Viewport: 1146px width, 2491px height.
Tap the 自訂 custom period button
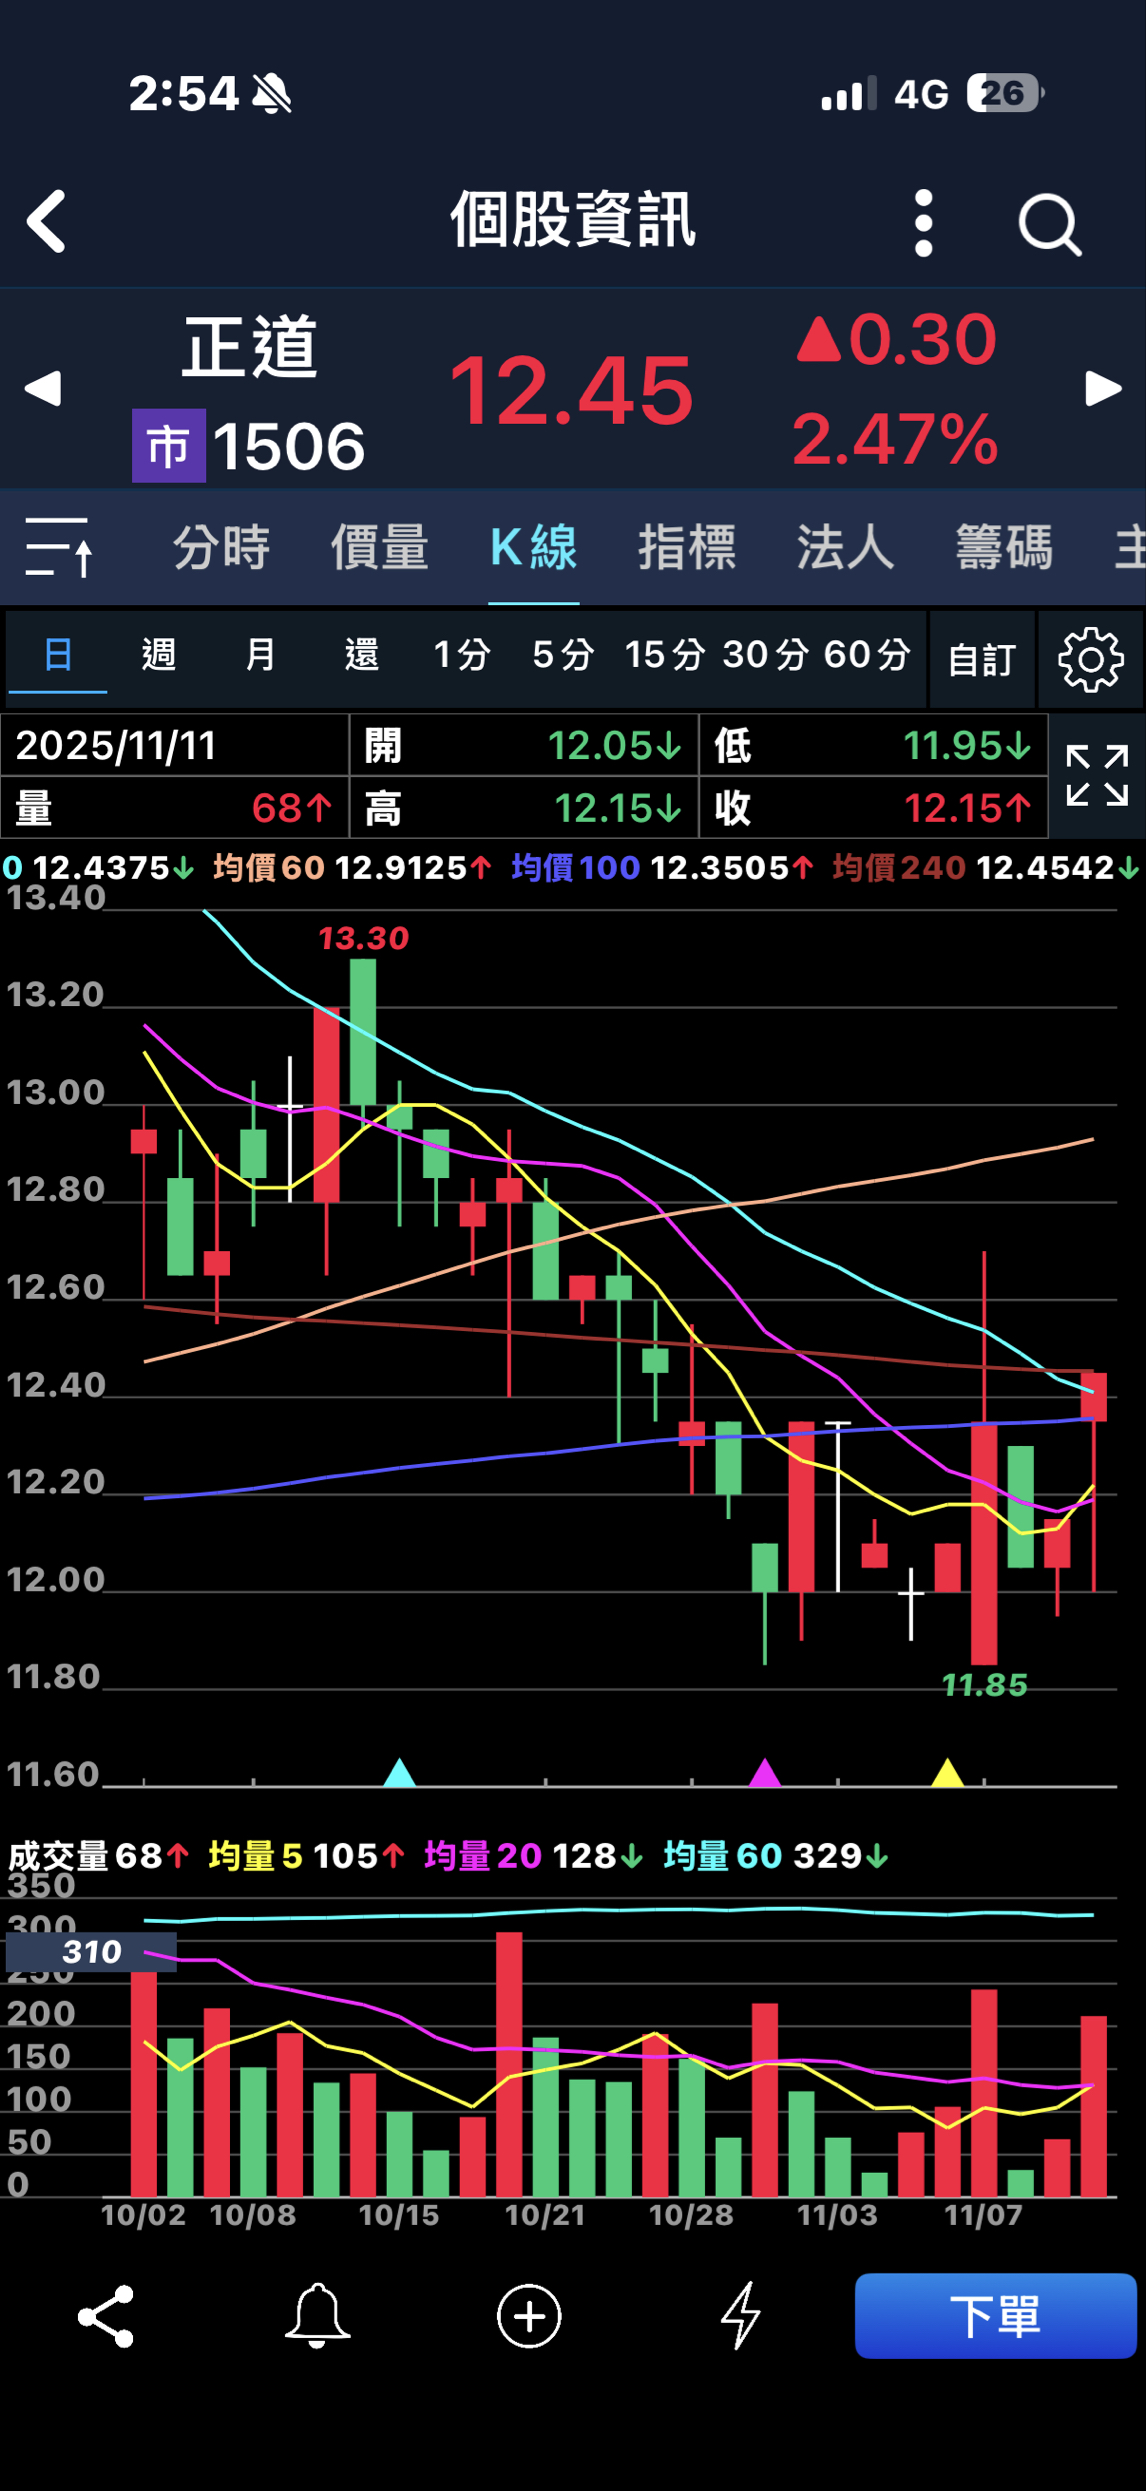click(981, 660)
